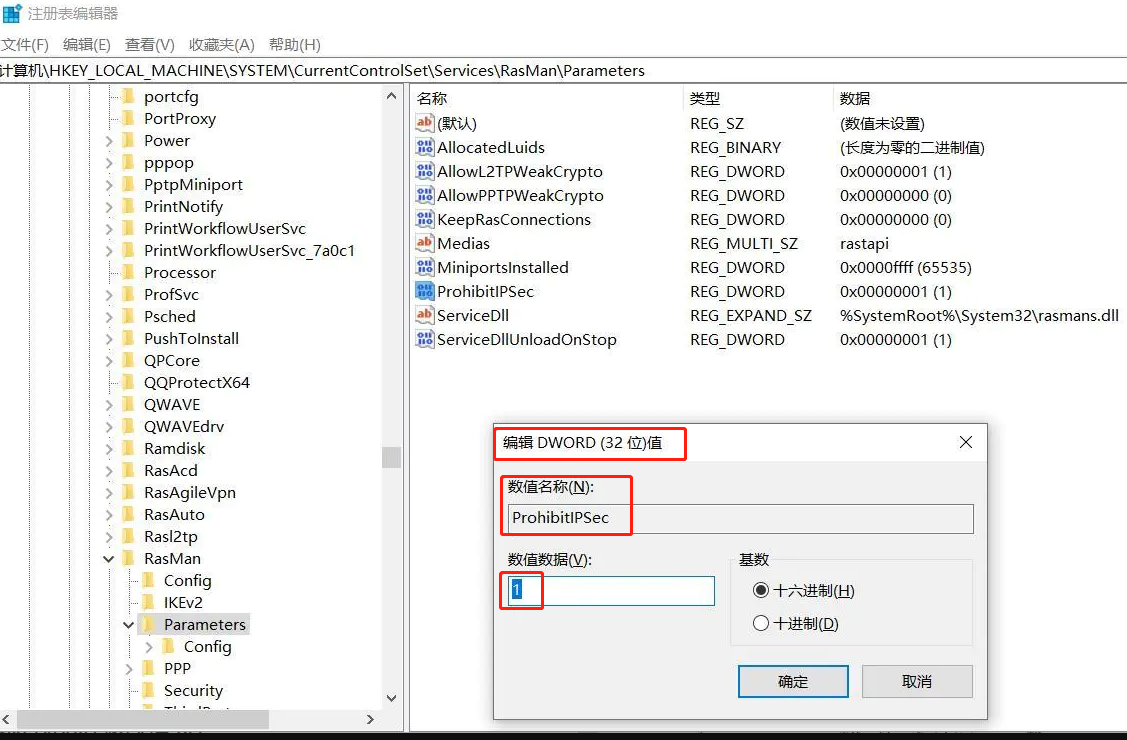Screen dimensions: 1127x740
Task: Click the ProhibitIPSec DWORD value icon
Action: [x=425, y=292]
